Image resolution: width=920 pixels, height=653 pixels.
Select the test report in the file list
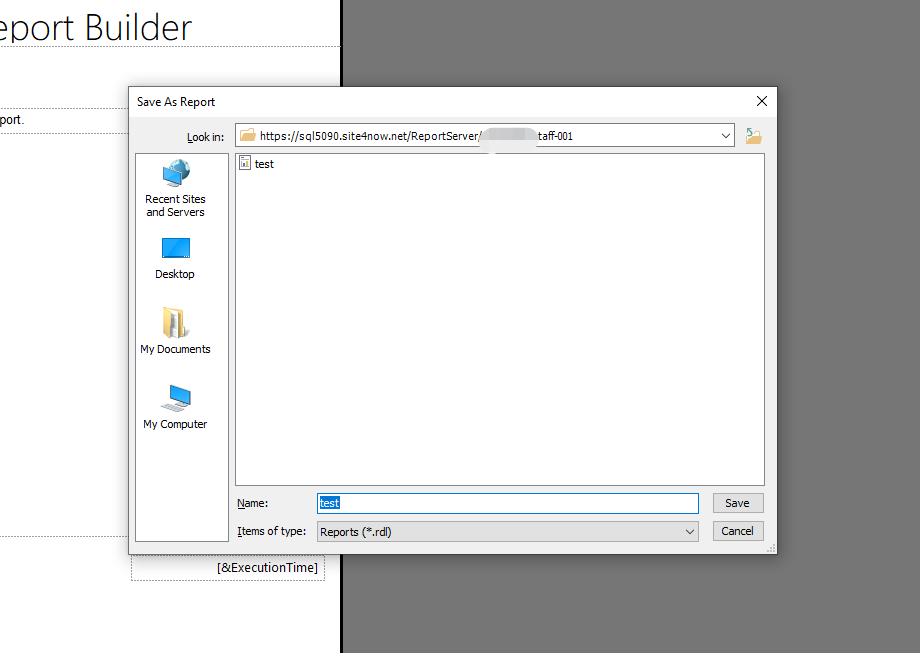(263, 163)
